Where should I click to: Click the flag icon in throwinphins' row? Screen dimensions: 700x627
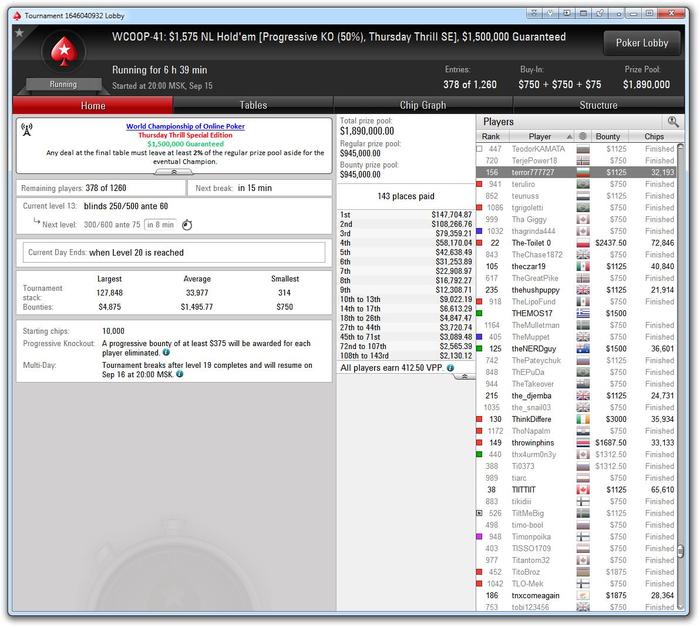[583, 443]
